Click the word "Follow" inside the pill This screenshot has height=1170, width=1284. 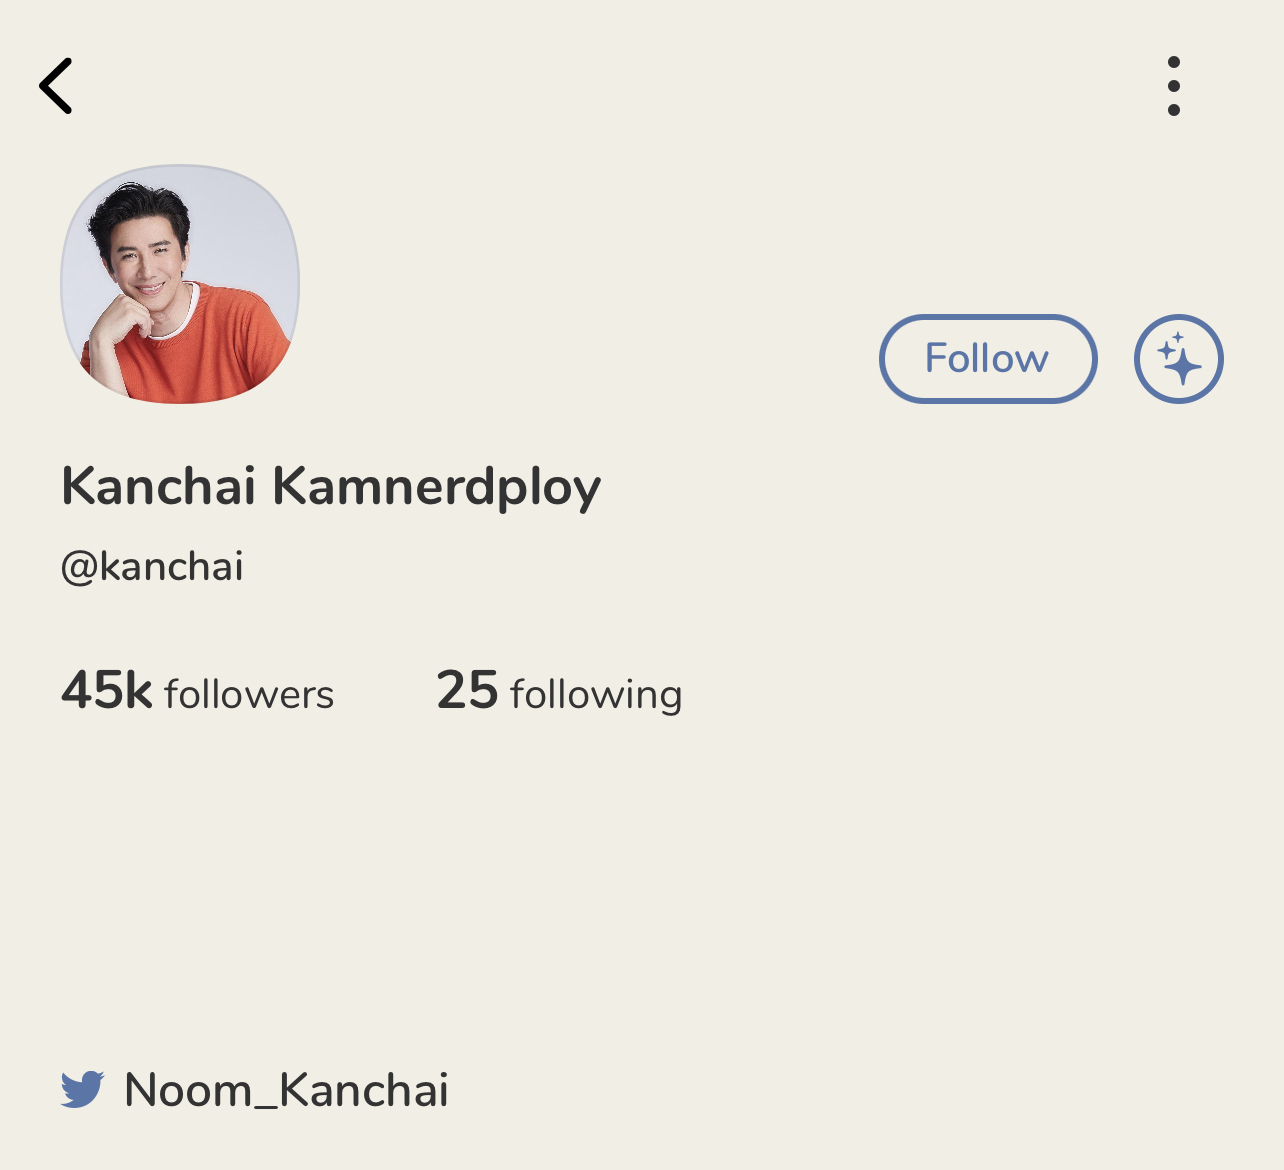click(987, 359)
